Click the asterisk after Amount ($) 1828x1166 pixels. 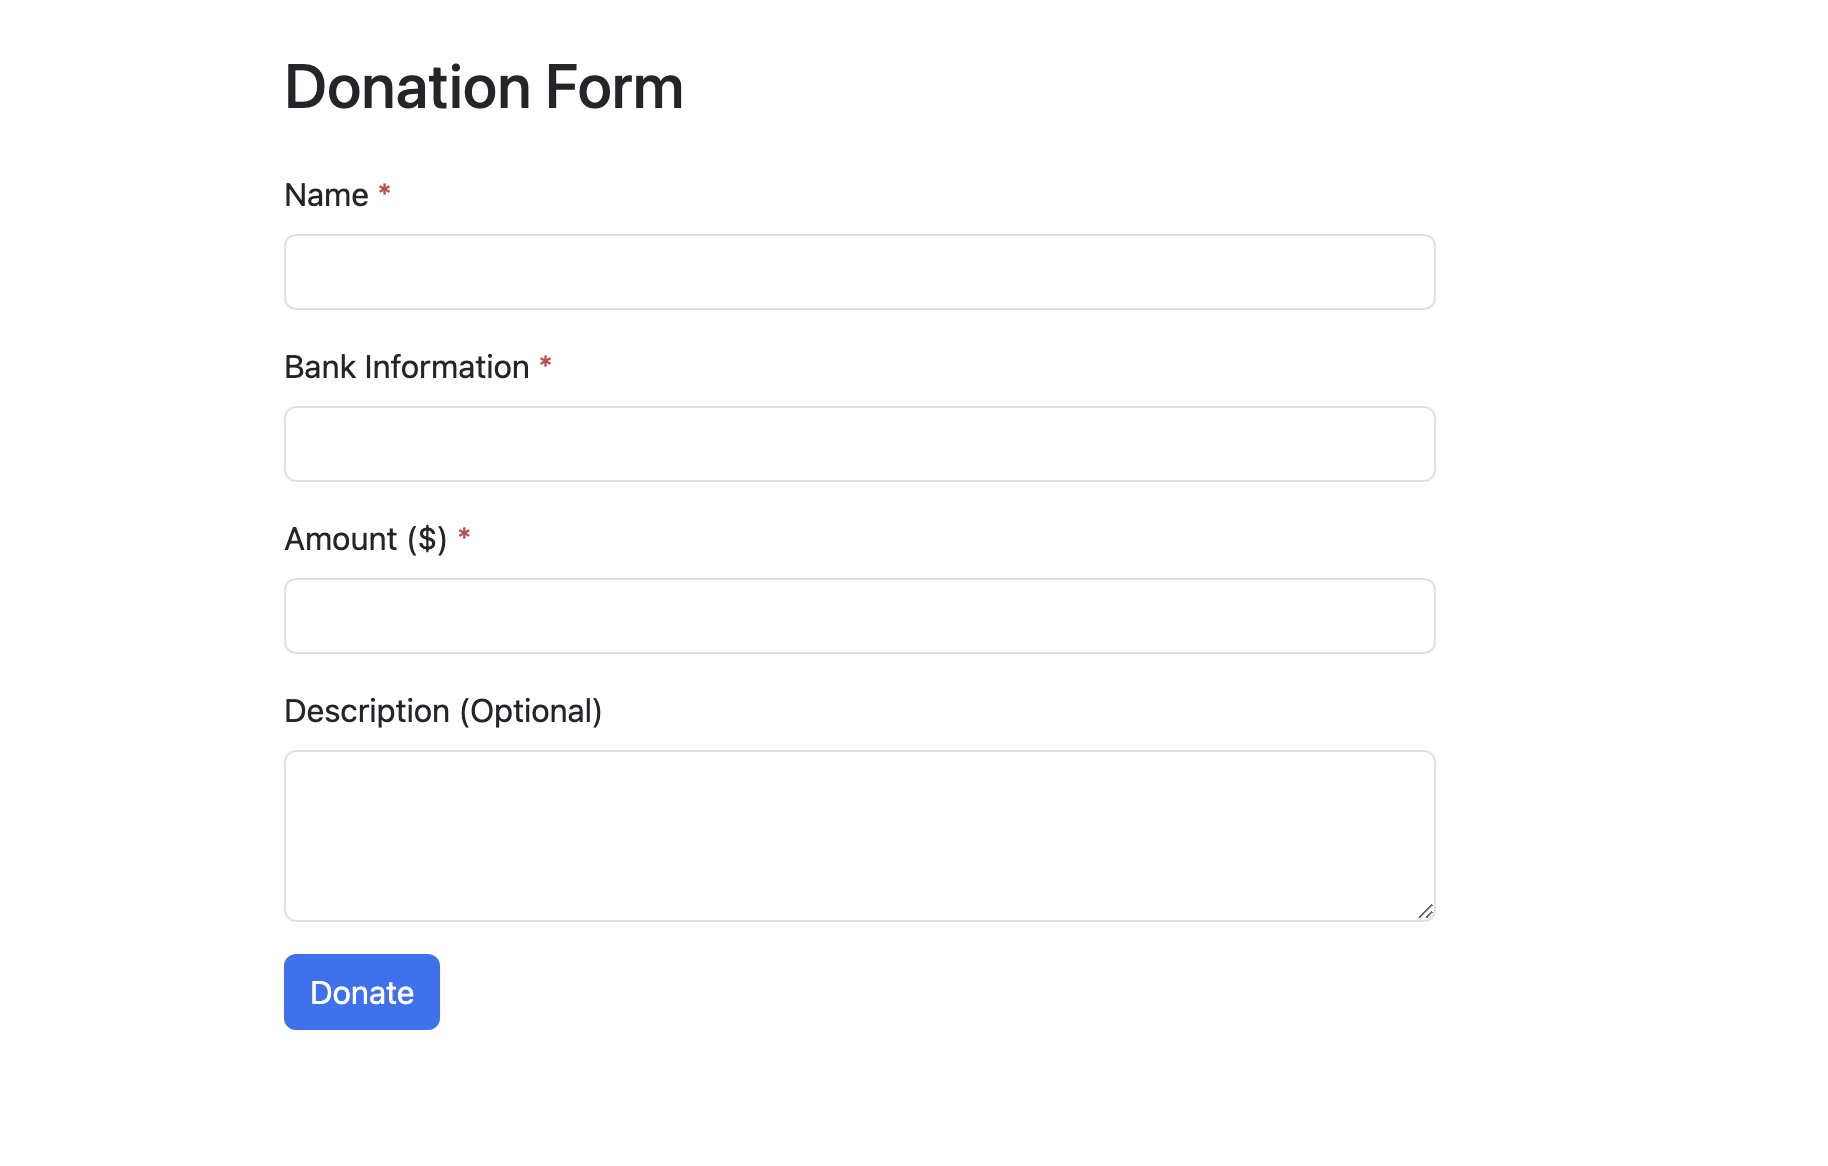pyautogui.click(x=465, y=536)
